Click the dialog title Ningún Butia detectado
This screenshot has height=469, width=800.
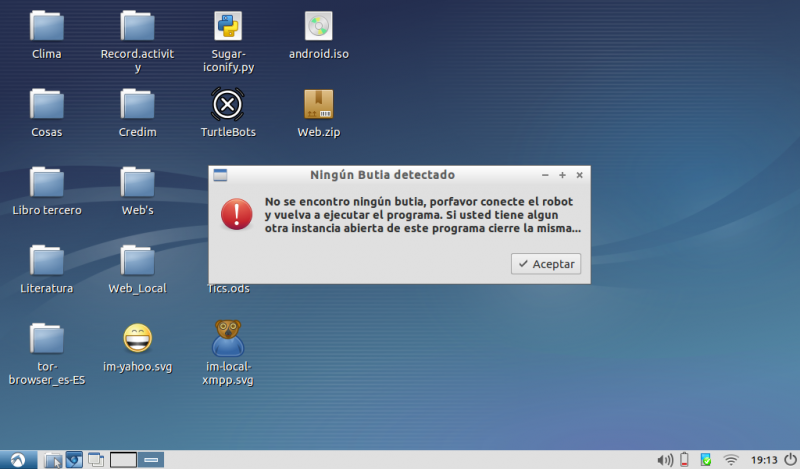click(382, 175)
